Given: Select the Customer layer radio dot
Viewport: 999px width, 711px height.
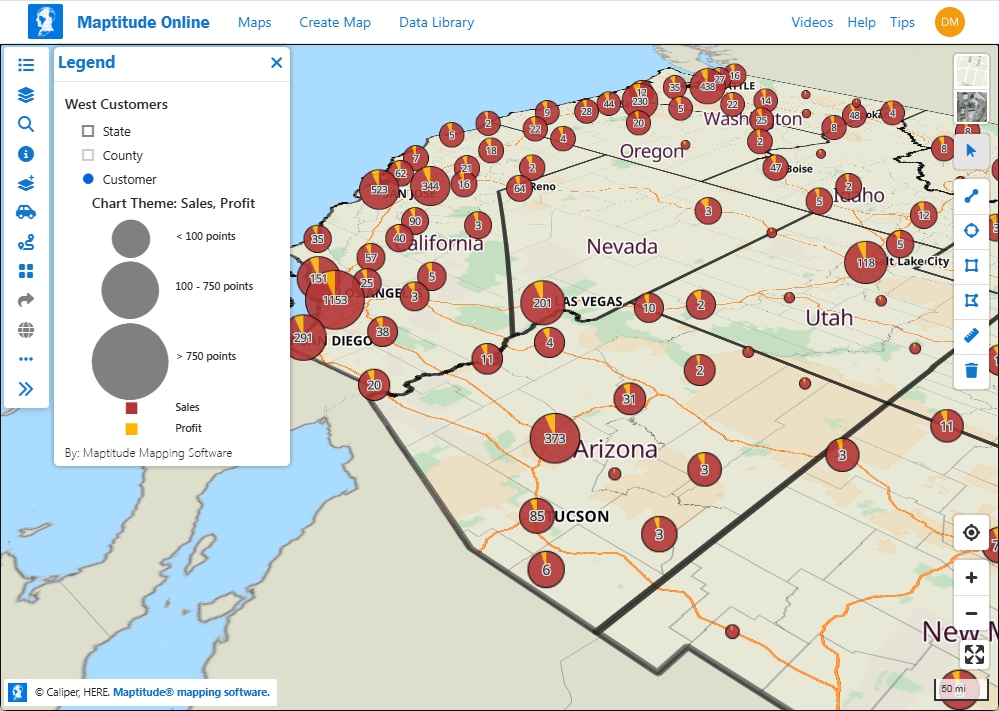Looking at the screenshot, I should click(88, 179).
